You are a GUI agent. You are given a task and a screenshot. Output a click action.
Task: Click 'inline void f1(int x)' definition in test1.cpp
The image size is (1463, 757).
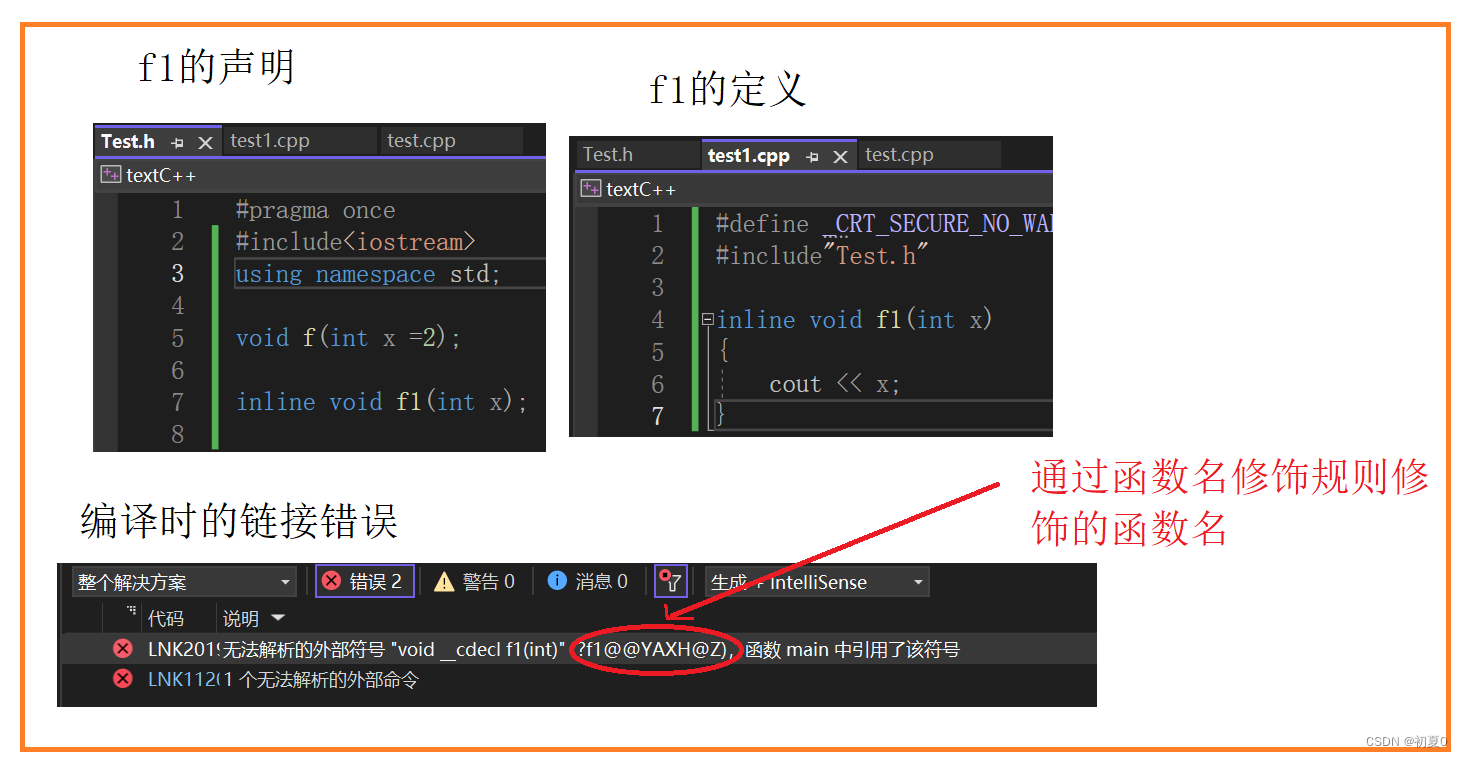[854, 320]
